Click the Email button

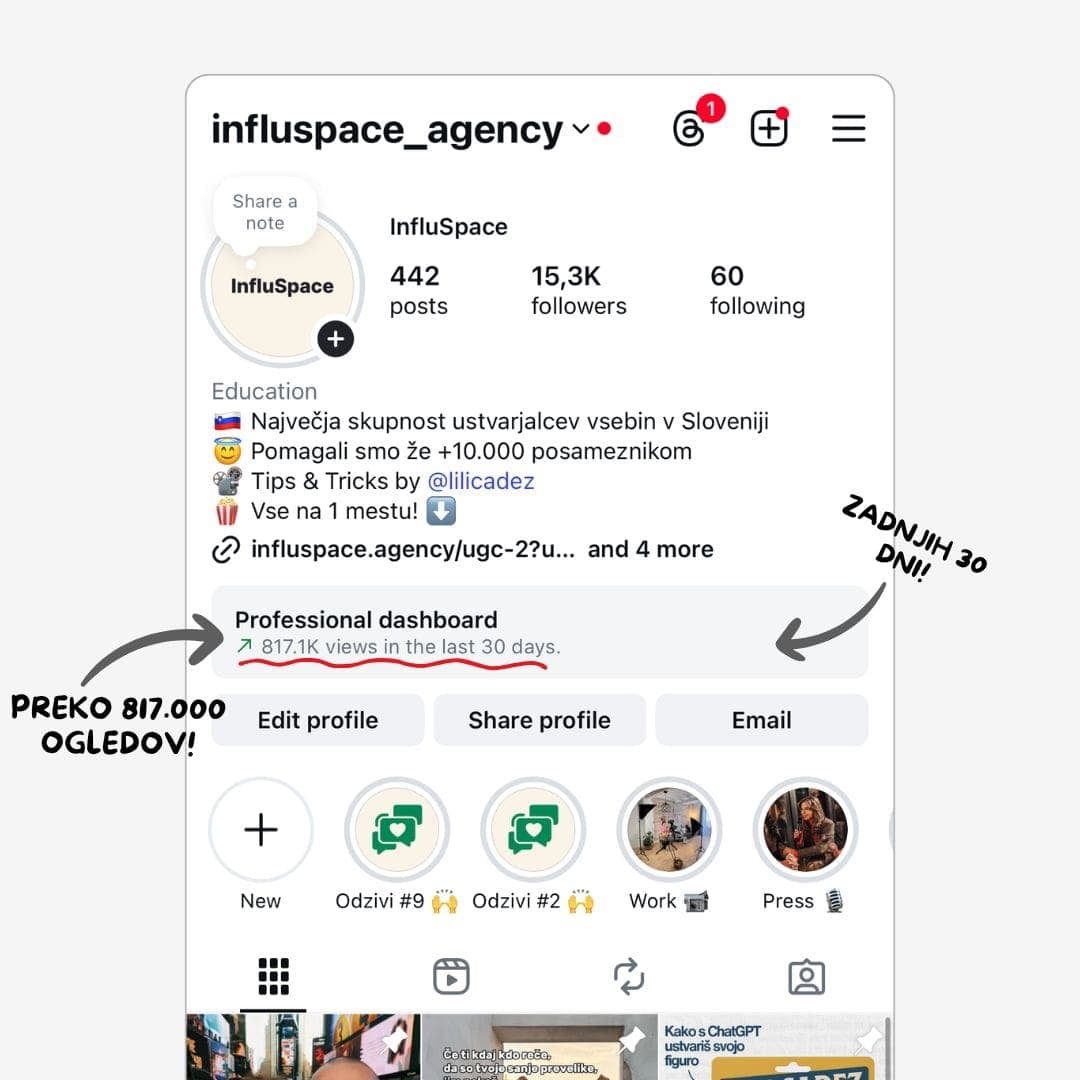[x=761, y=720]
